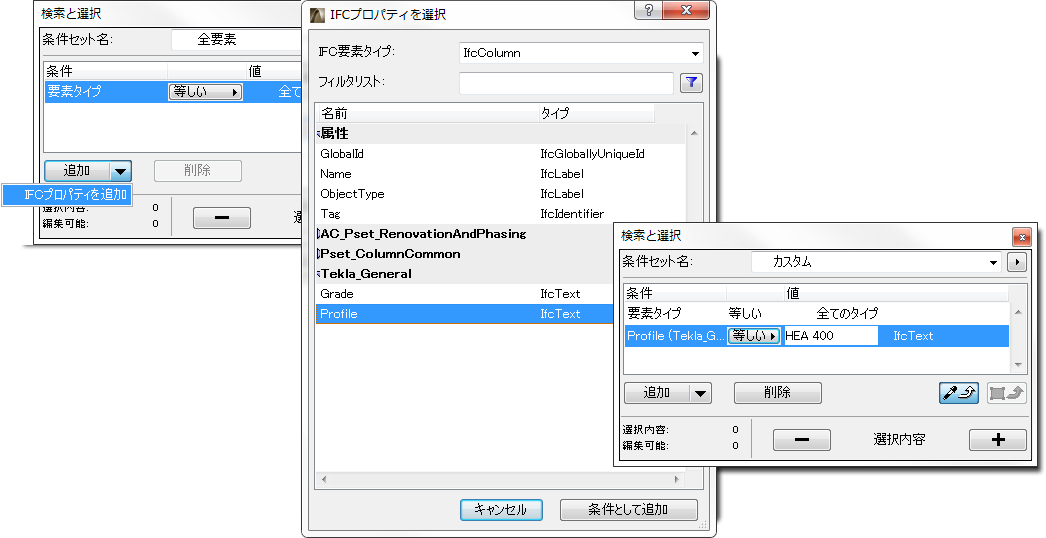Click the horizontal scrollbar in property list
This screenshot has height=538, width=1046.
tap(500, 479)
